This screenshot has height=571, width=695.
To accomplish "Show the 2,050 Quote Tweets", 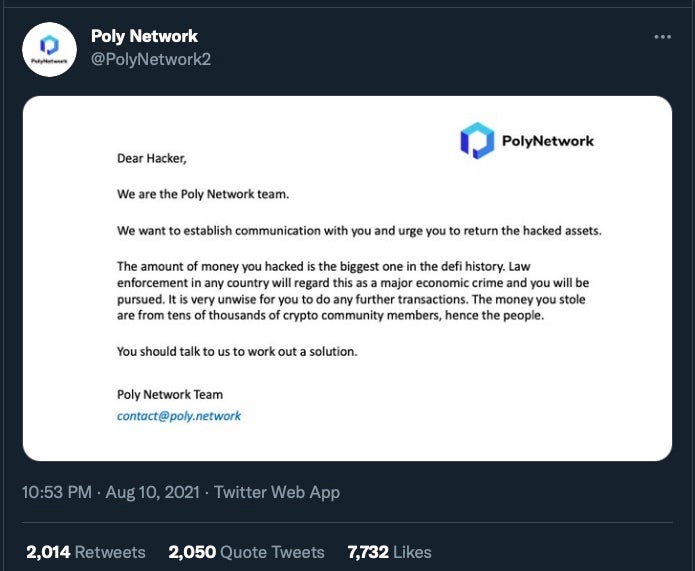I will [246, 552].
